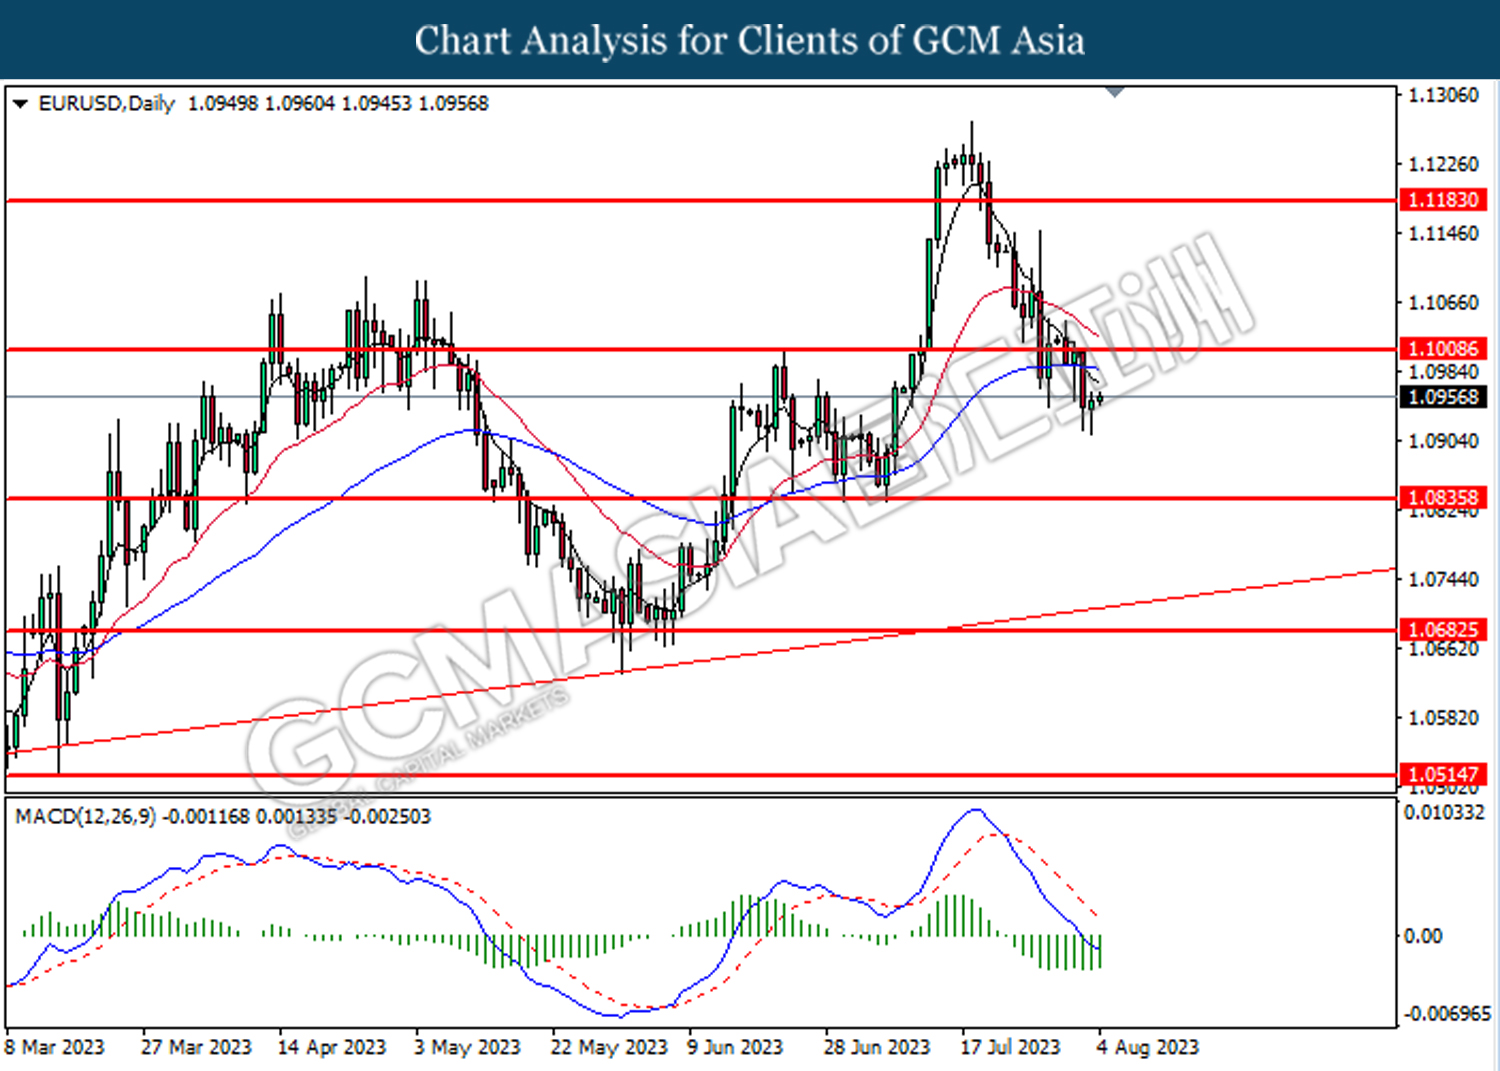
Task: Click the 9 Jun 2023 date label
Action: coord(735,1047)
